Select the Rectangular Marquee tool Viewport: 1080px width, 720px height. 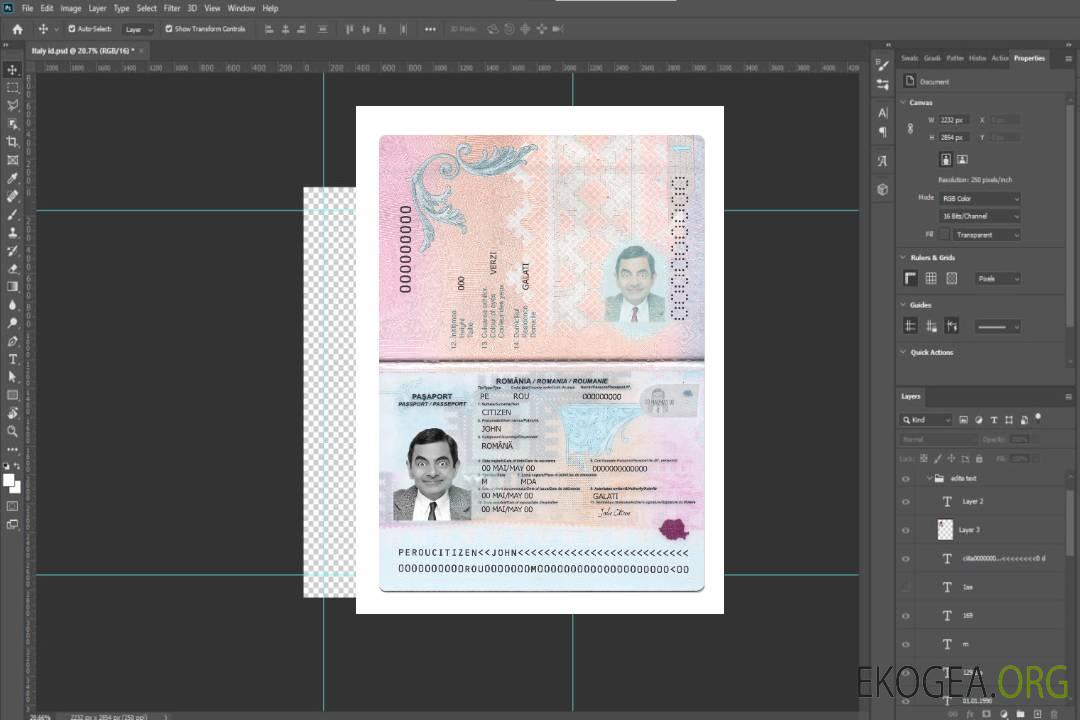(12, 88)
